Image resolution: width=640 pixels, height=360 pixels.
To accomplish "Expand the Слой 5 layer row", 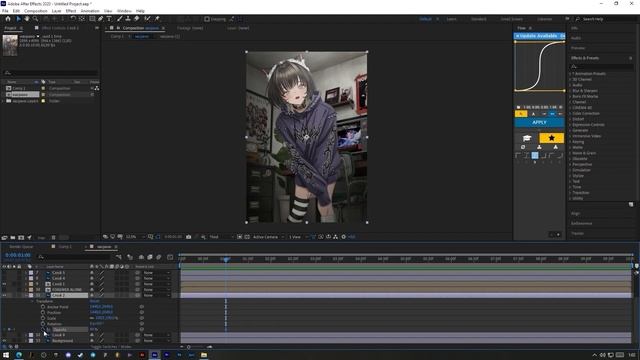I will (x=26, y=273).
